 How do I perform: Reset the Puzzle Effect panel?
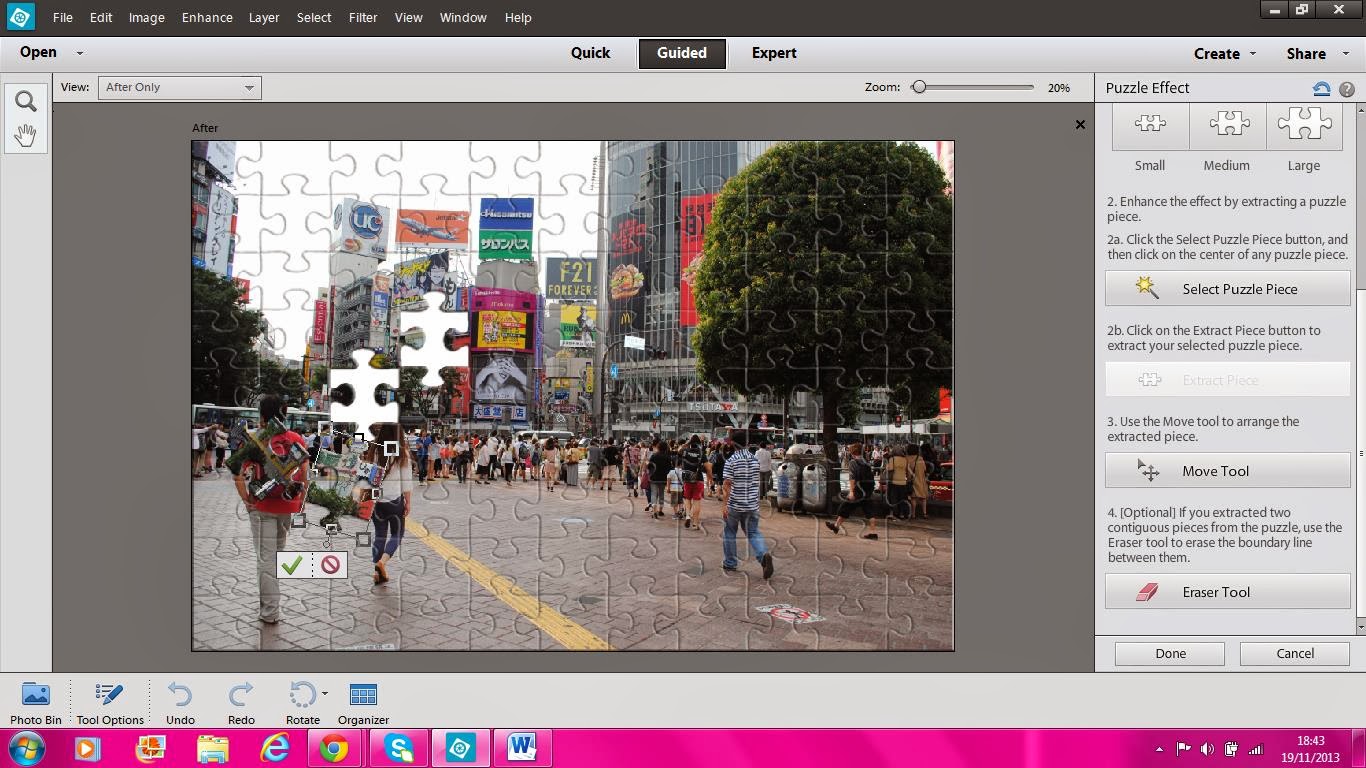[1321, 89]
